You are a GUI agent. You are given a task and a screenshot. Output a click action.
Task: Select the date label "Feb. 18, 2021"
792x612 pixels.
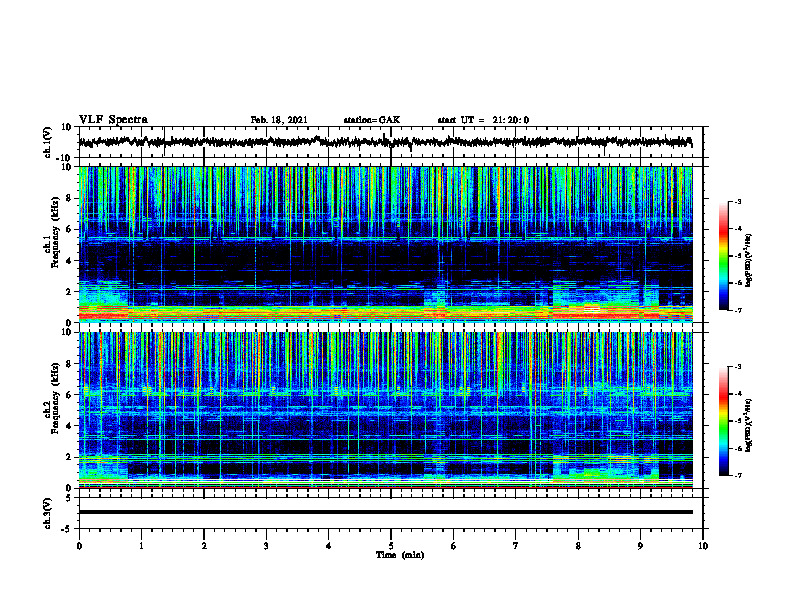279,120
